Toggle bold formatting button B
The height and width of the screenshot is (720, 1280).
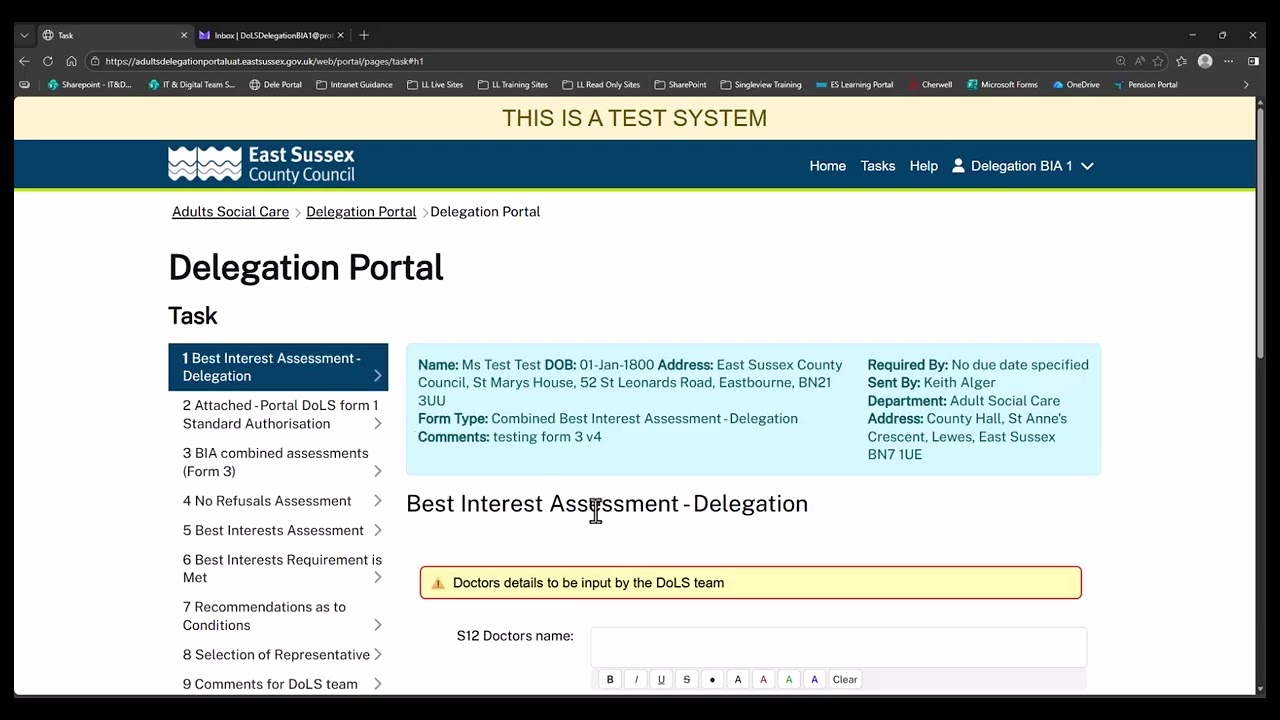[610, 680]
